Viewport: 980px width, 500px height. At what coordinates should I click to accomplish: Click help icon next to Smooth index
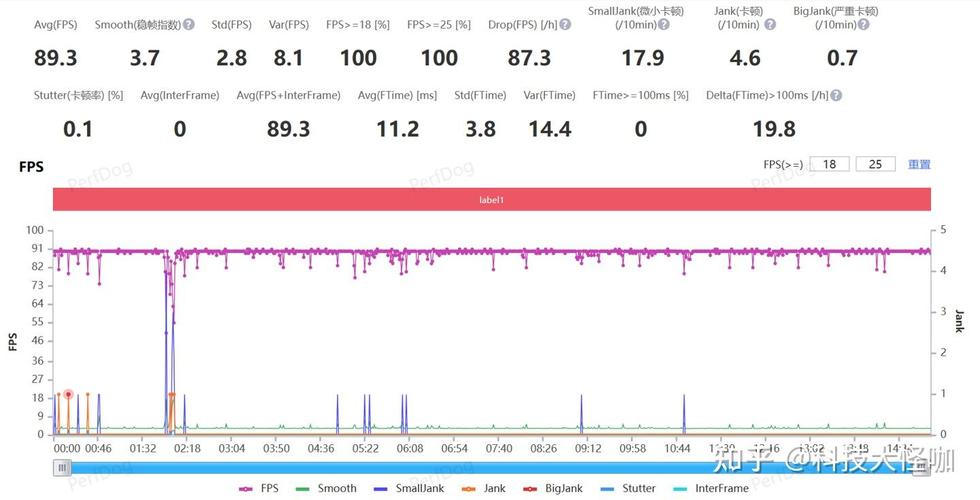[189, 24]
